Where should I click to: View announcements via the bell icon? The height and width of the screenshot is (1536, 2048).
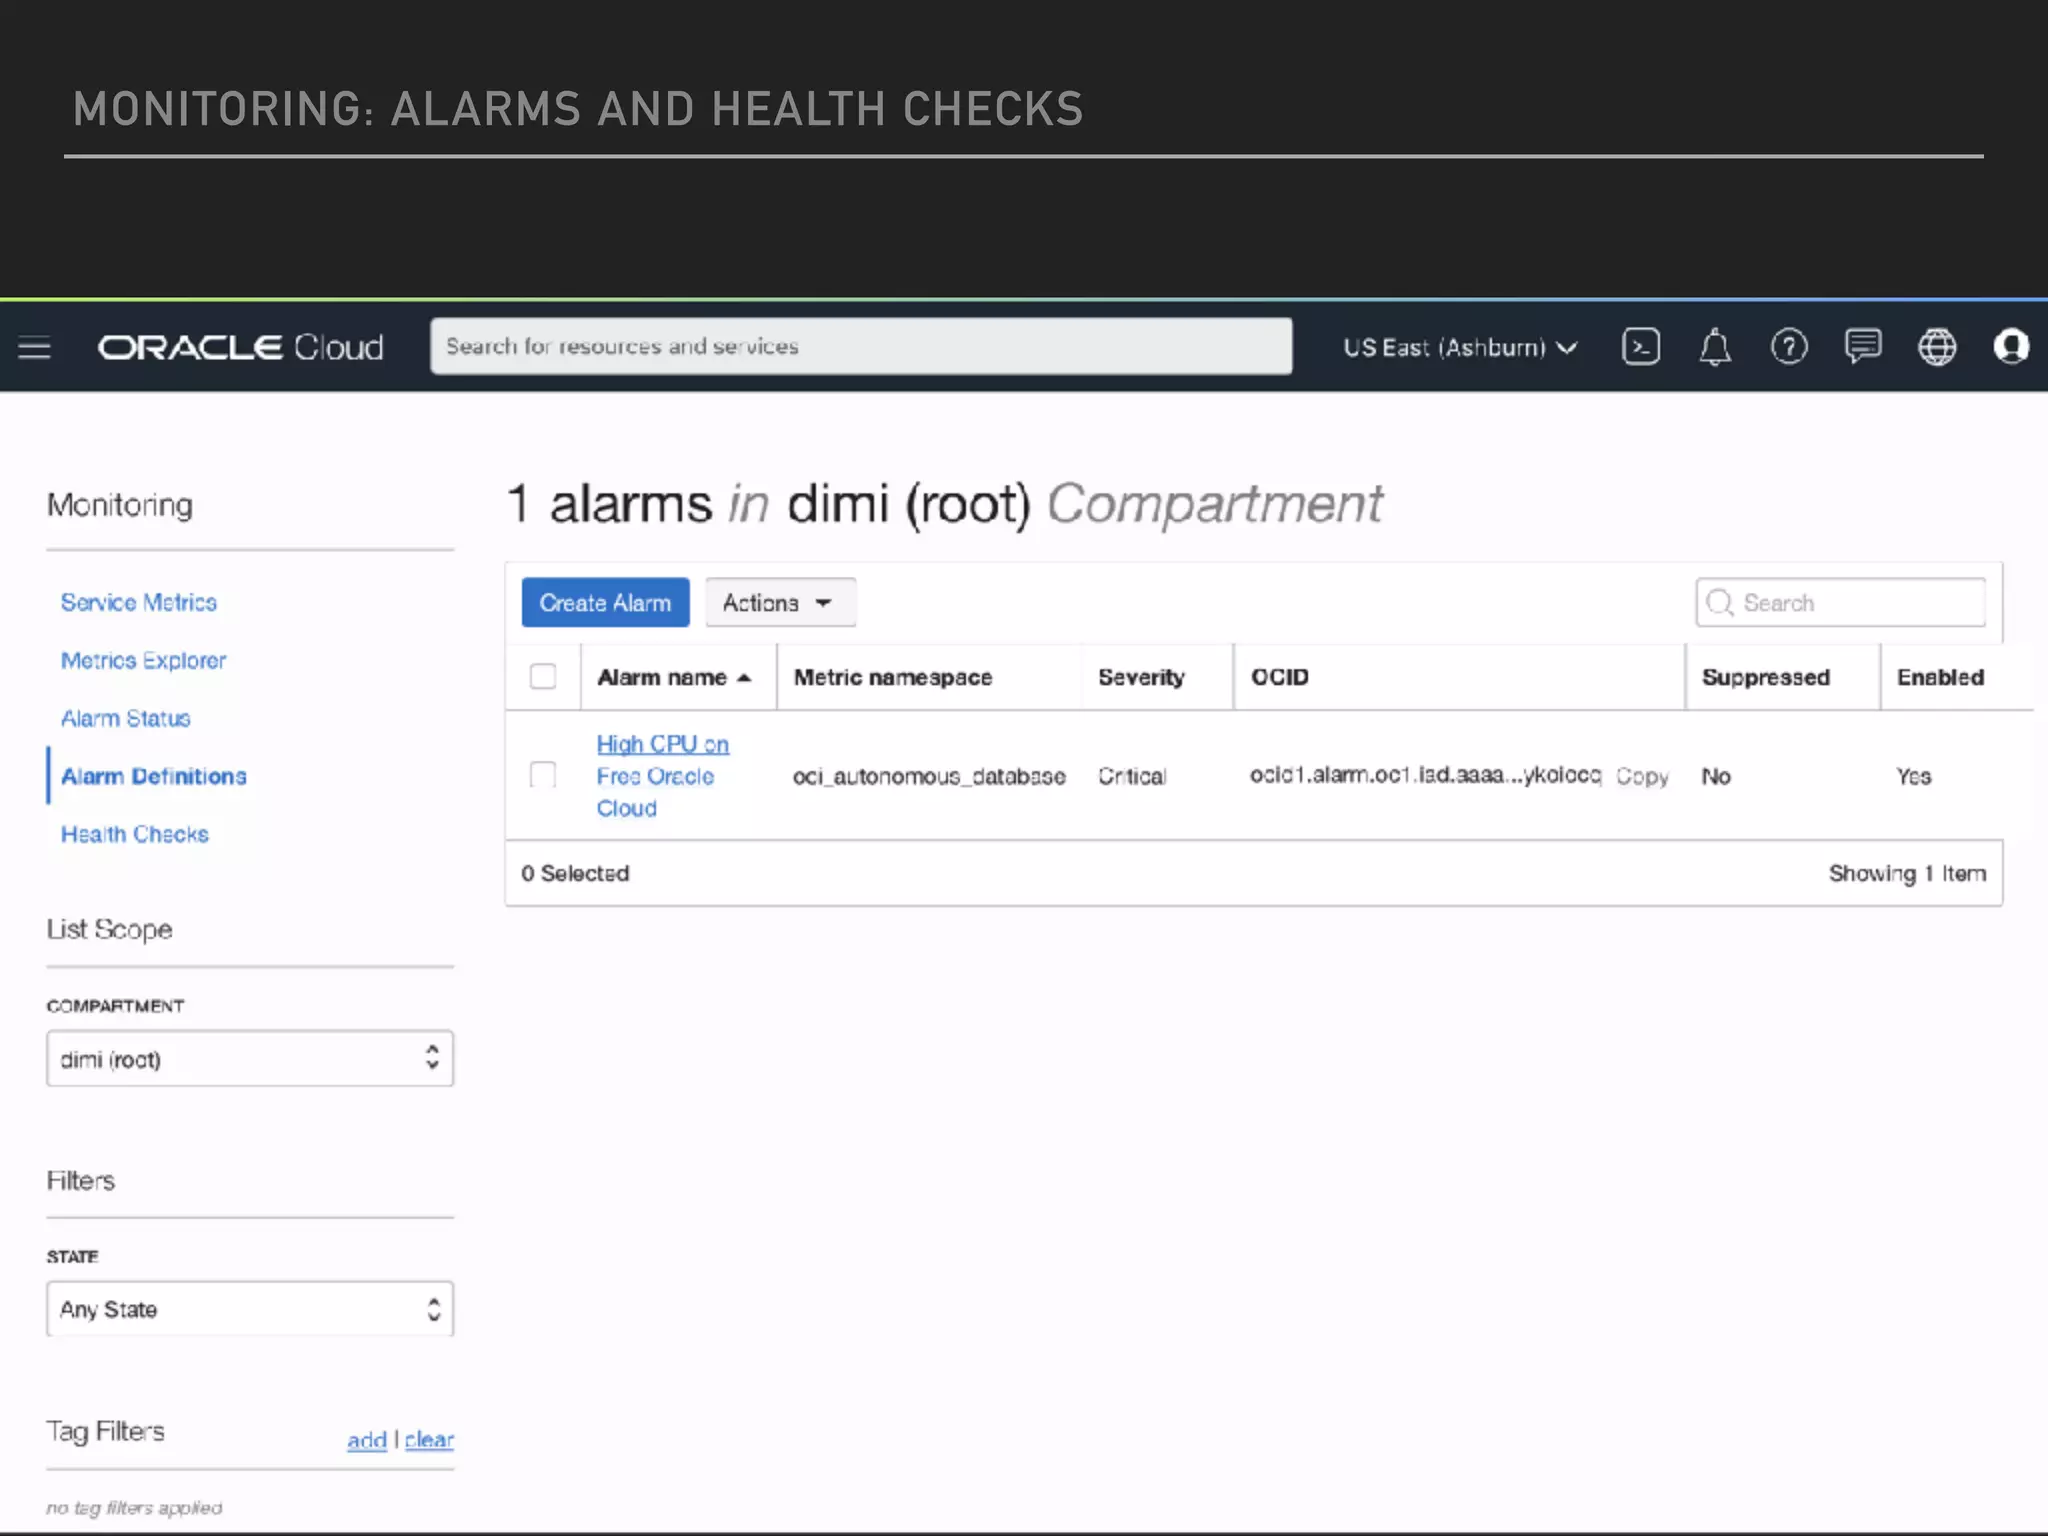1715,347
